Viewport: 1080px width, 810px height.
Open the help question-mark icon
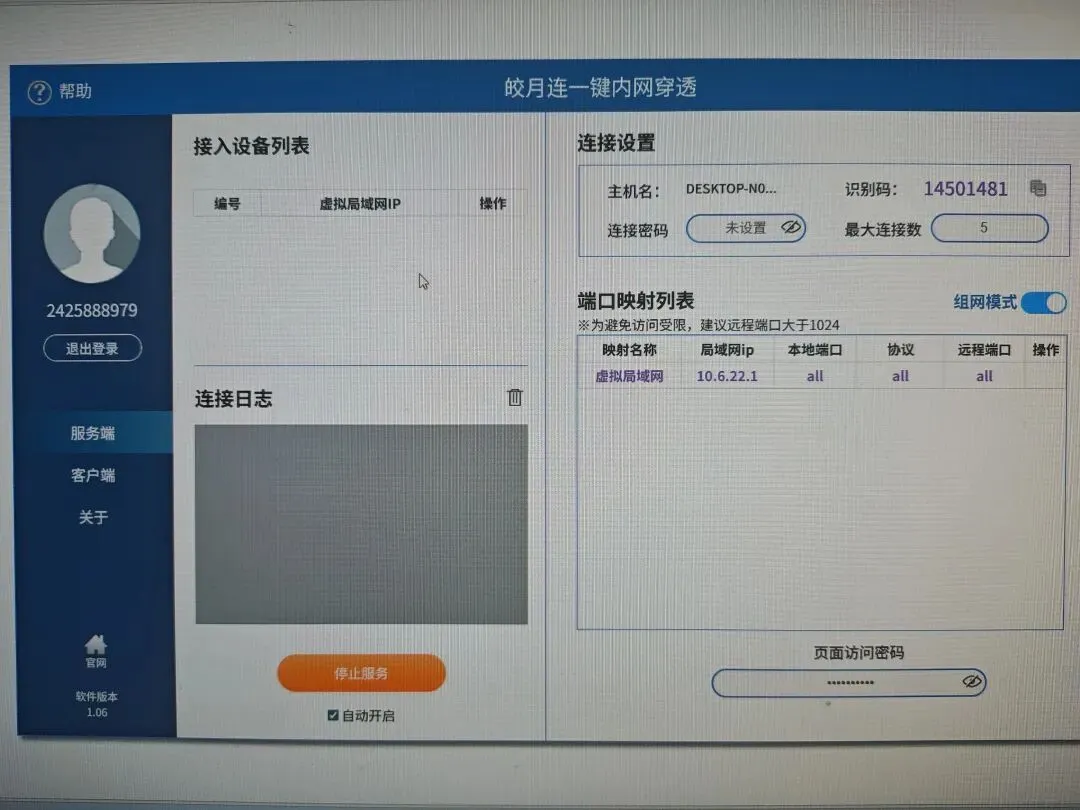39,92
